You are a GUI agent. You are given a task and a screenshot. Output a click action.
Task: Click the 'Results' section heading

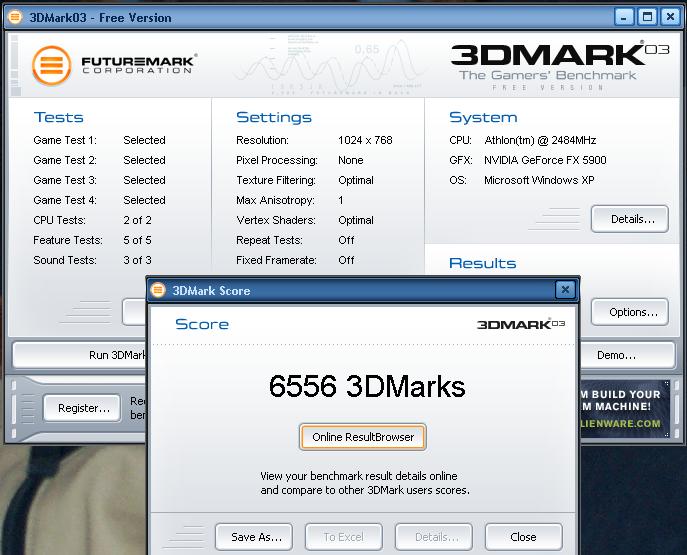click(x=483, y=263)
